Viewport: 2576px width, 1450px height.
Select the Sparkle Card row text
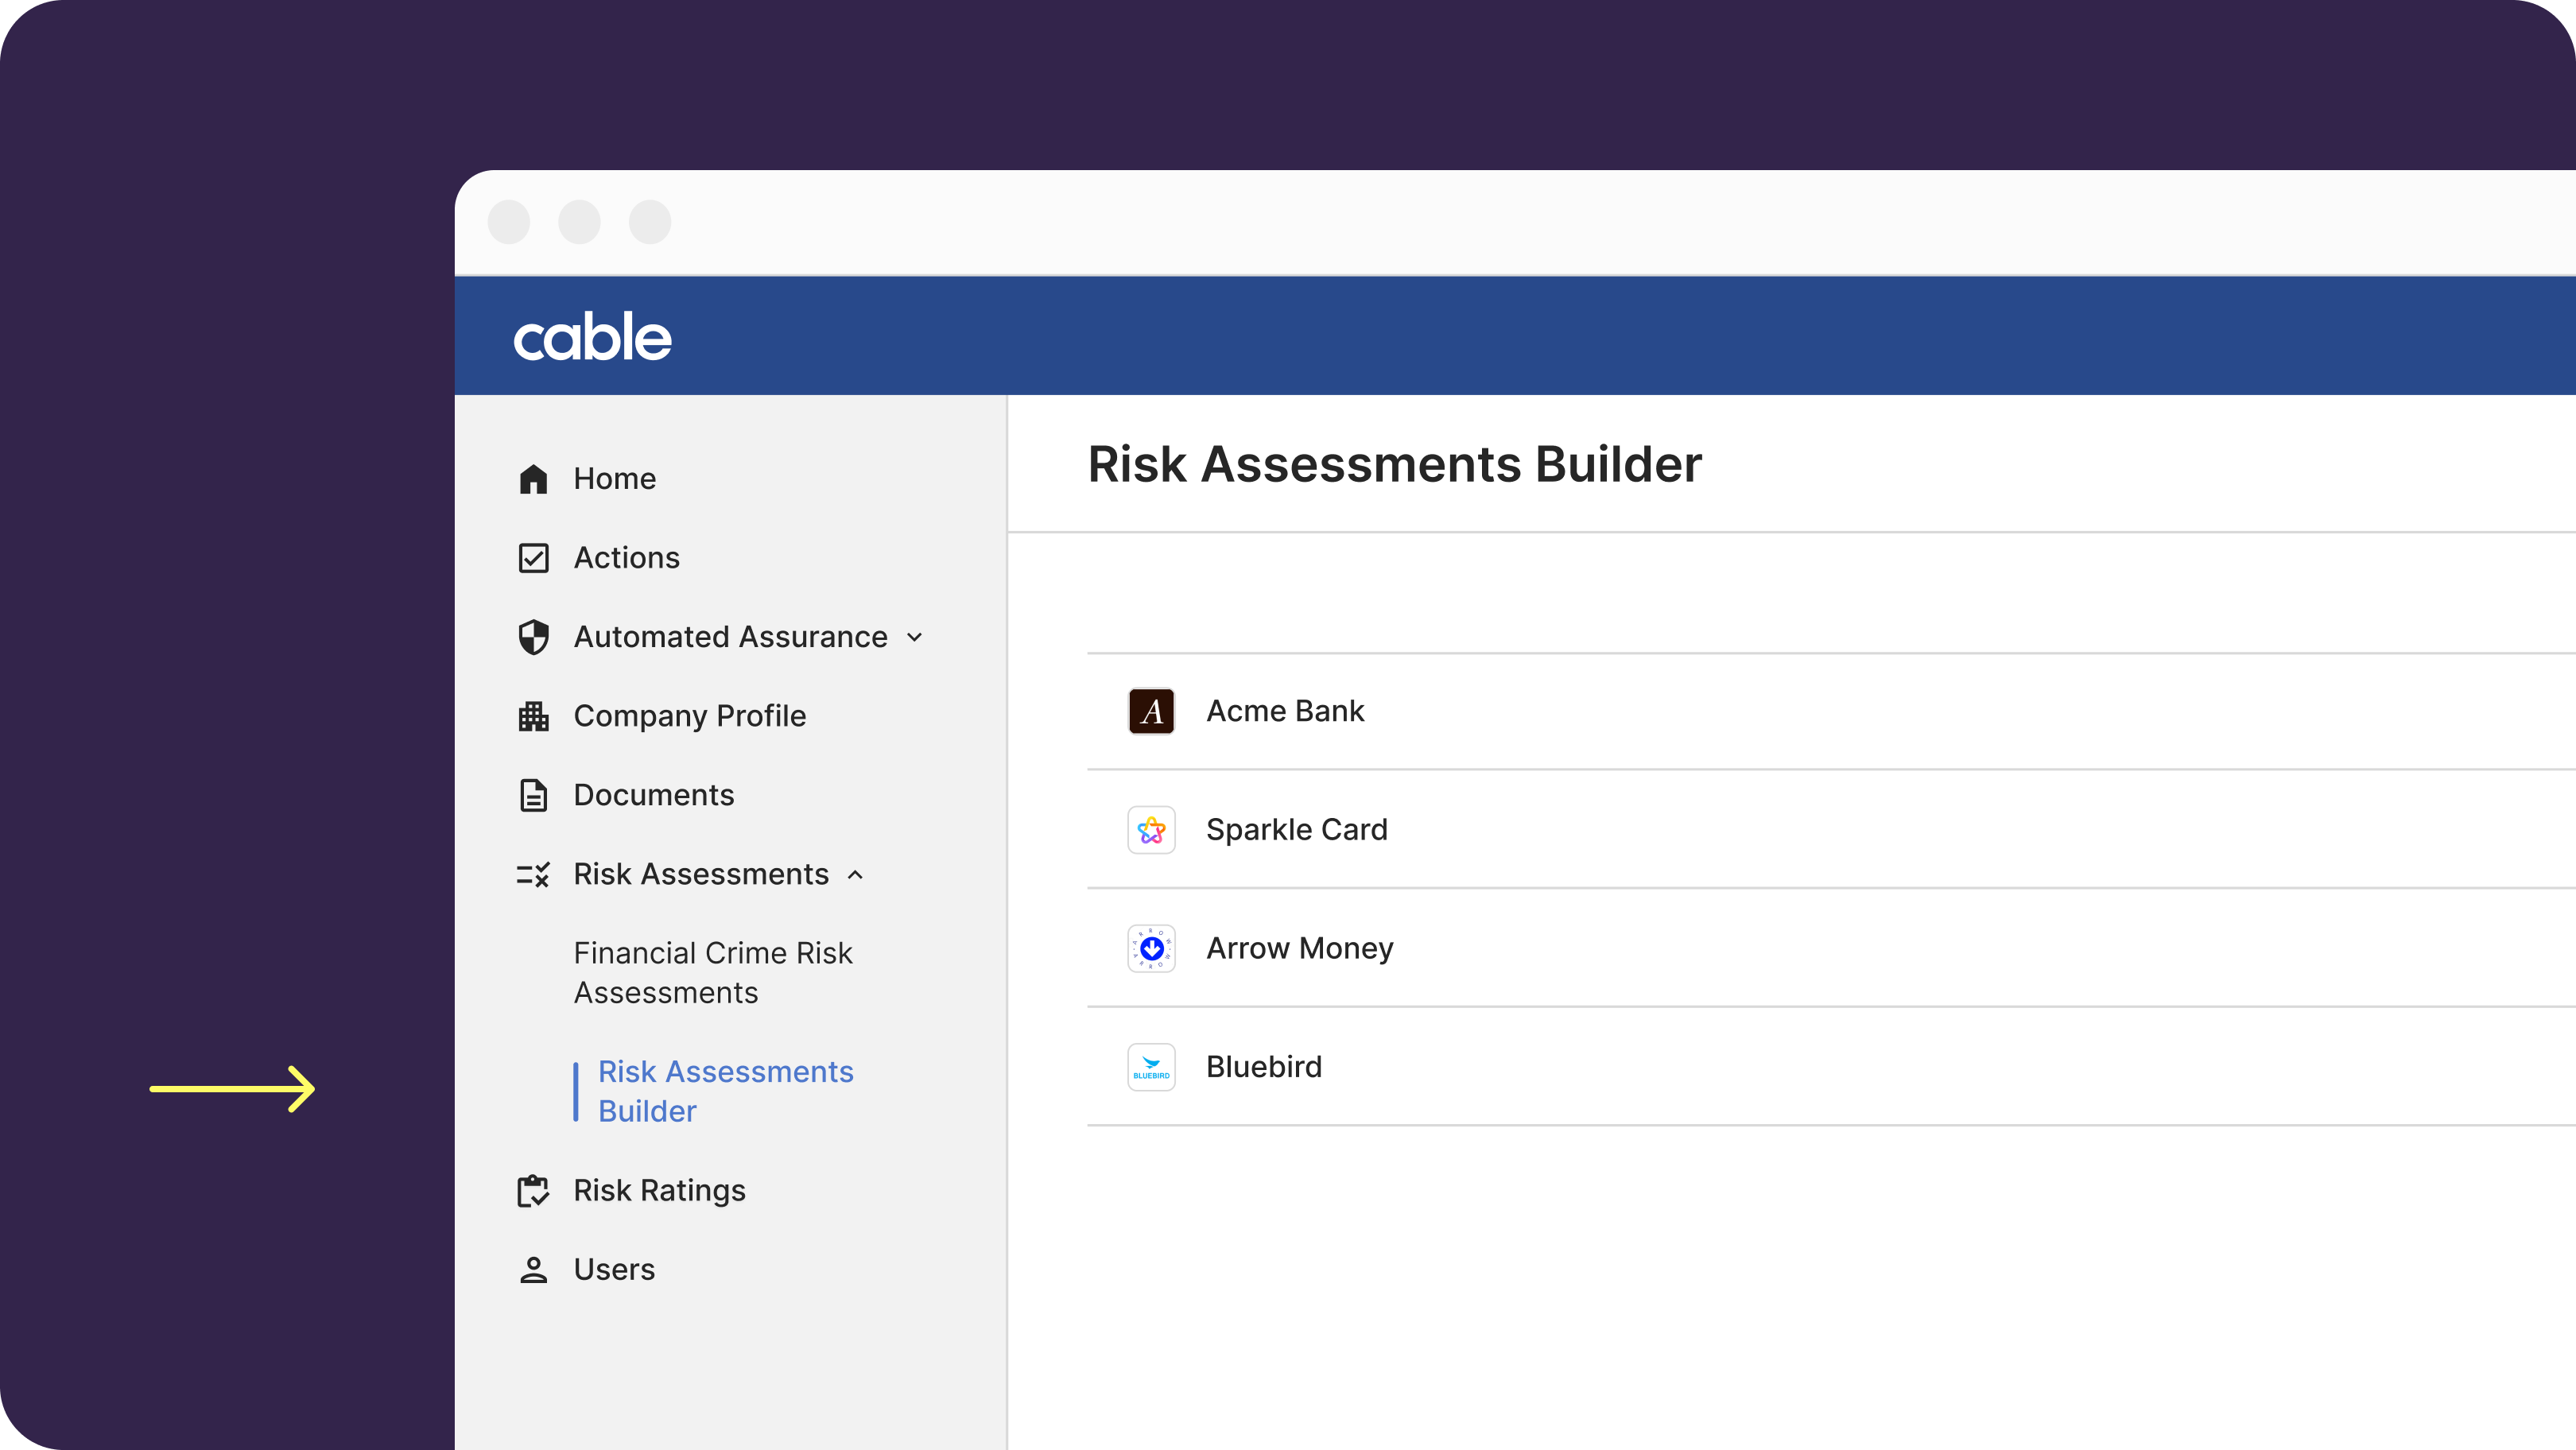[1296, 830]
